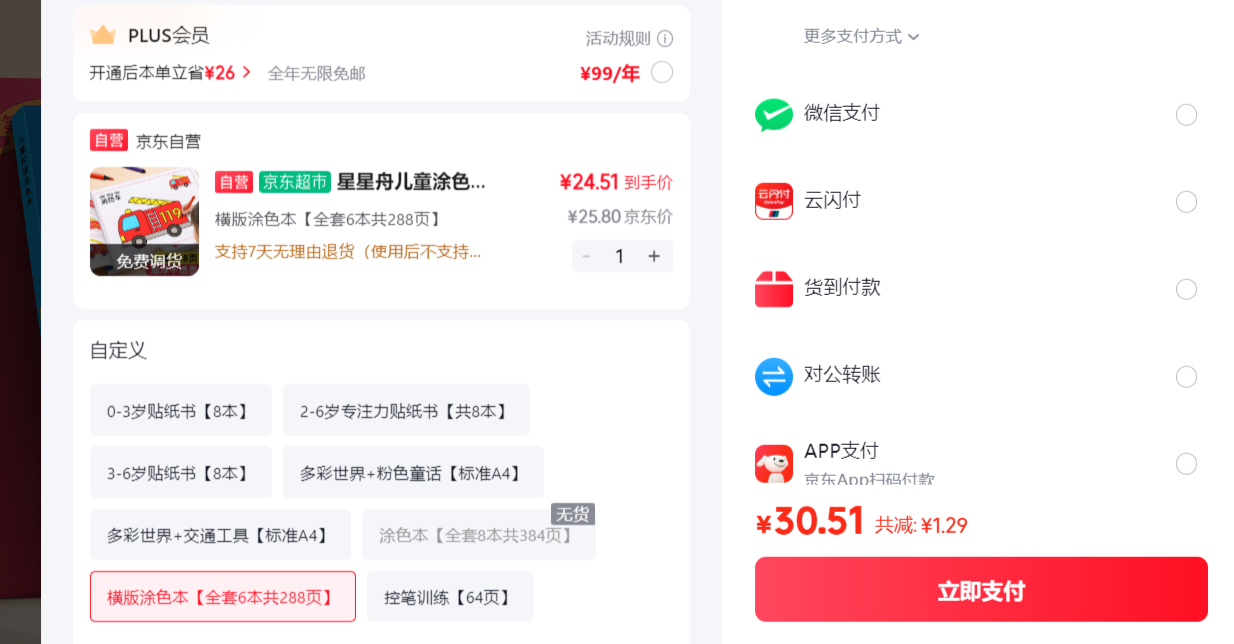Choose the 0-3岁贴纸书【8本】 option
The image size is (1234, 644).
(x=181, y=411)
